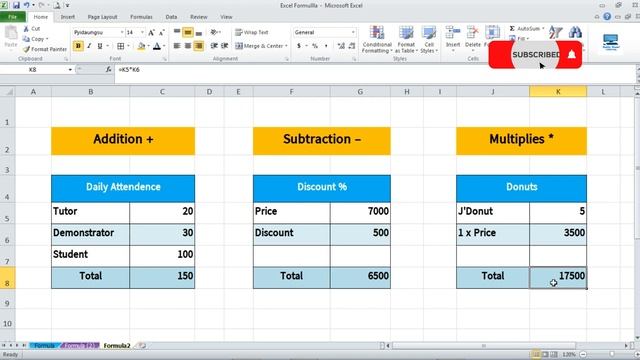Click the zoom slider in status bar
The height and width of the screenshot is (360, 640).
pyautogui.click(x=611, y=354)
